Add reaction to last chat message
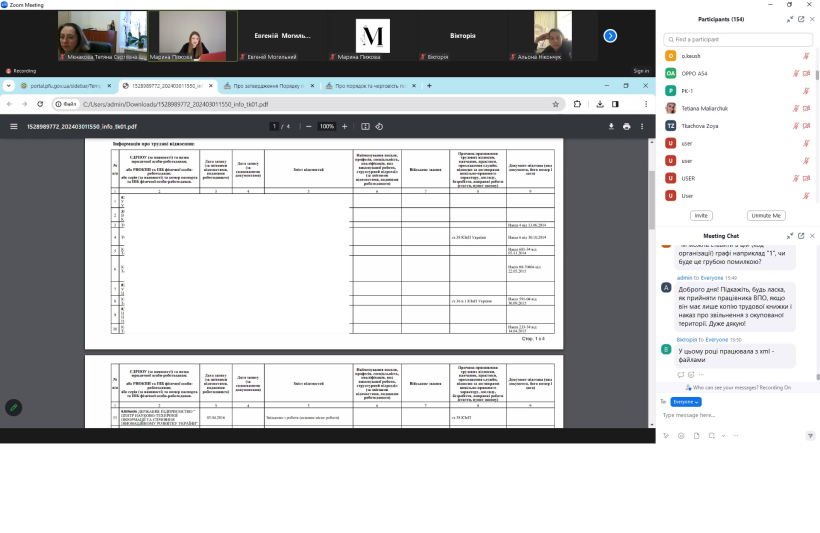 [x=691, y=375]
